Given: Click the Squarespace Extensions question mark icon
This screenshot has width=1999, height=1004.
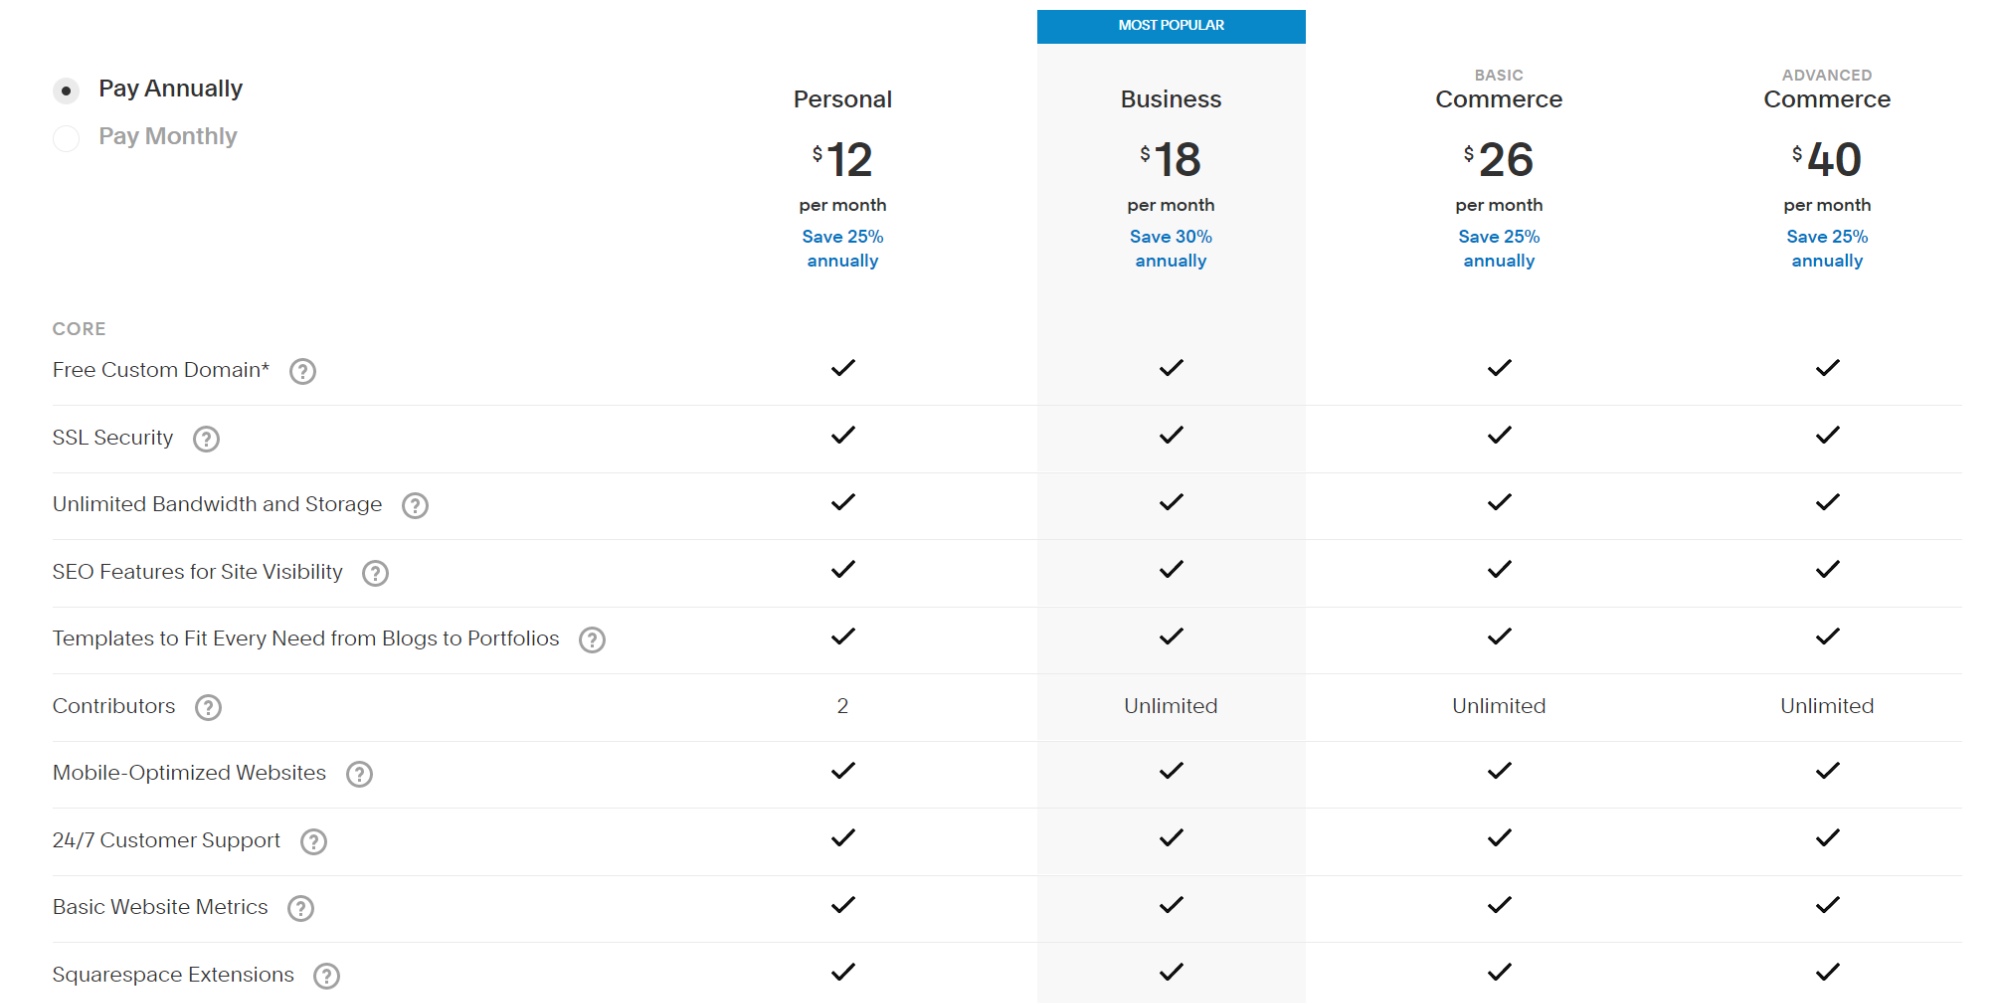Looking at the screenshot, I should [326, 975].
